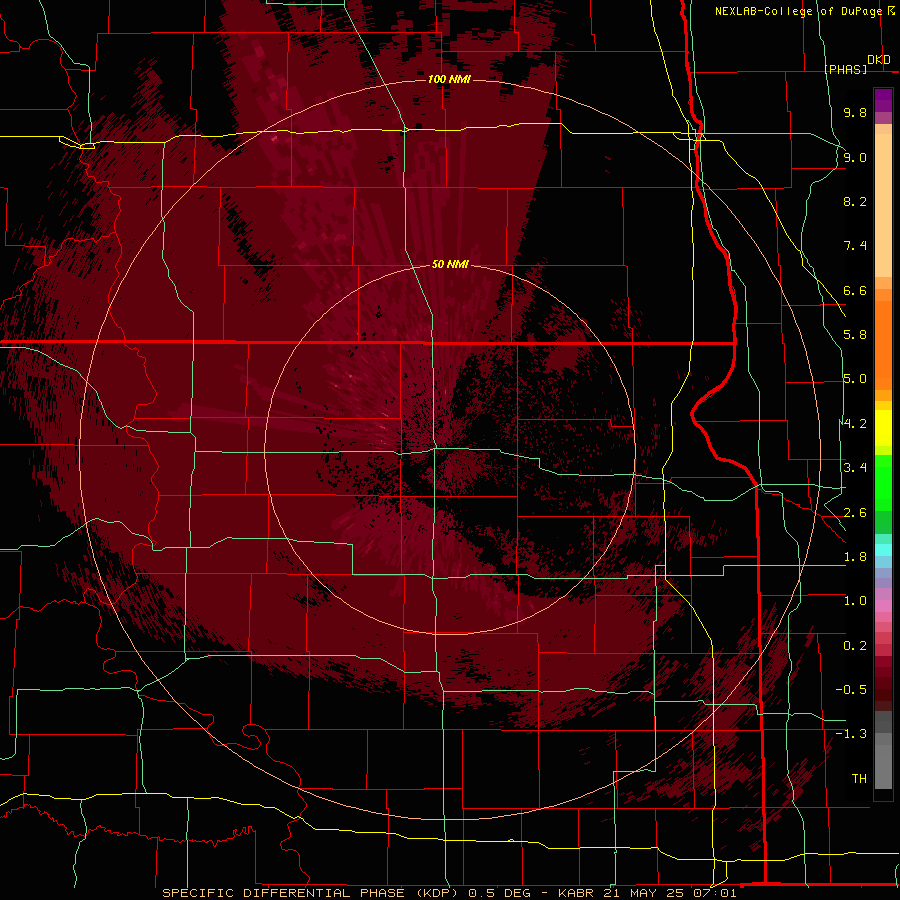Click the [PHAS] legend heading
The image size is (900, 900).
point(845,69)
